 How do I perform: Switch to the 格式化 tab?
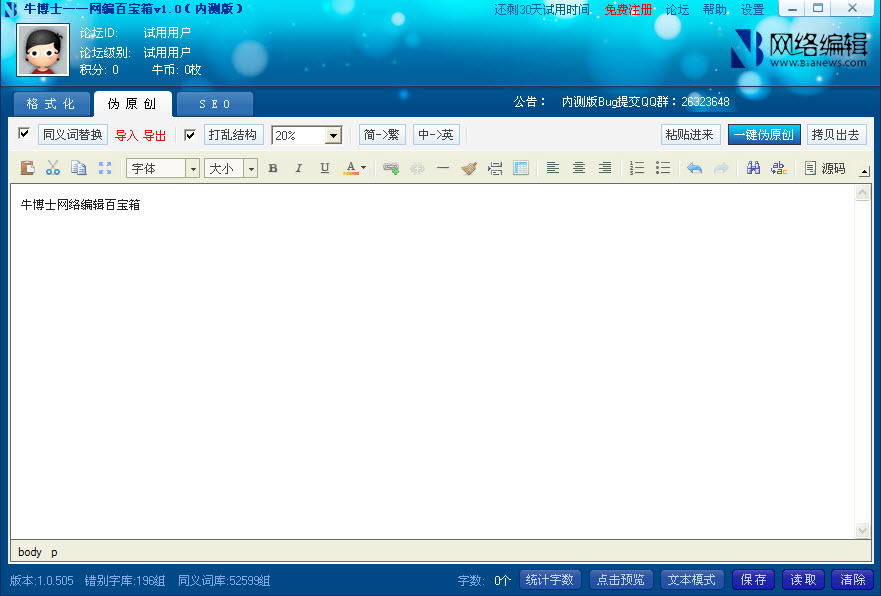pyautogui.click(x=51, y=104)
